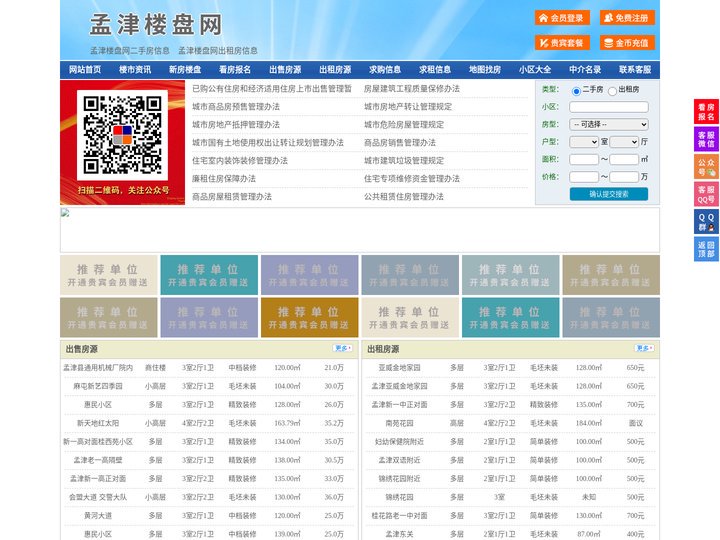Open 楼市资讯 in the navigation bar
The image size is (720, 540).
click(x=135, y=70)
